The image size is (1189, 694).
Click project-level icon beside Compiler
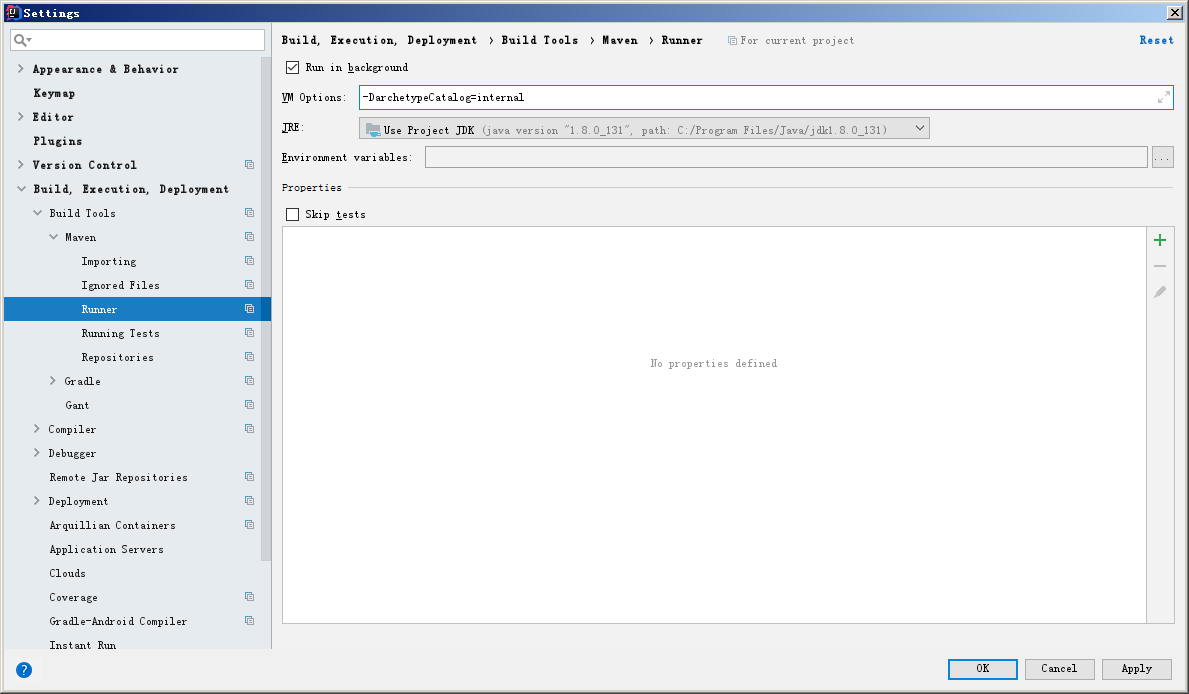249,429
